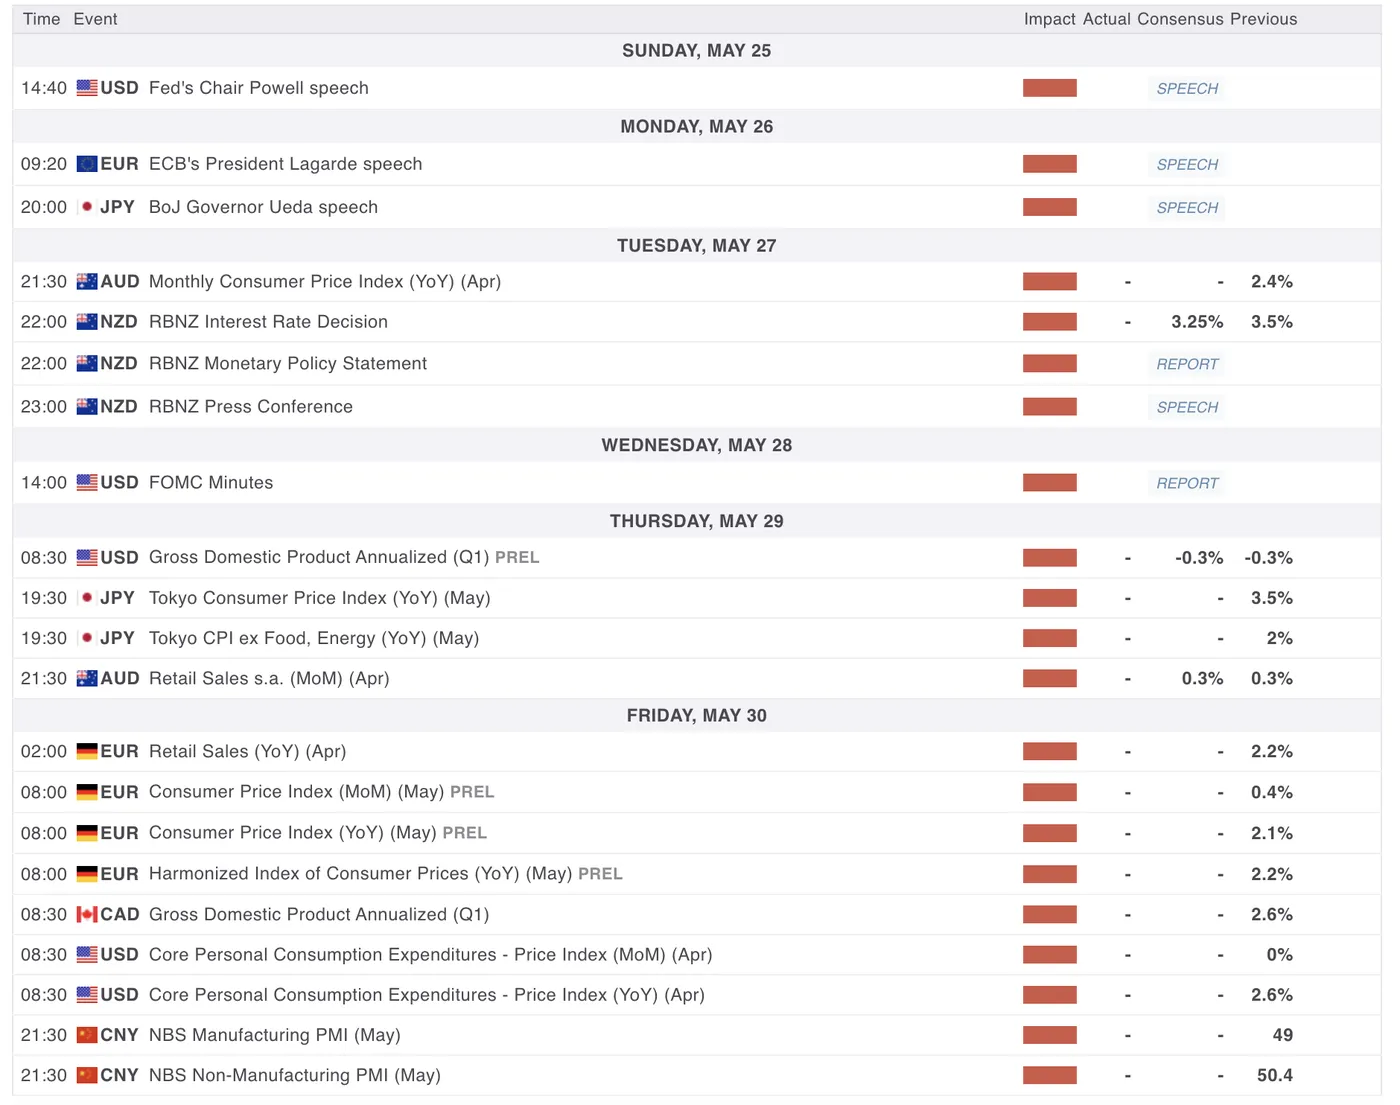Click the 3.25% consensus value for RBNZ decision

[x=1197, y=322]
